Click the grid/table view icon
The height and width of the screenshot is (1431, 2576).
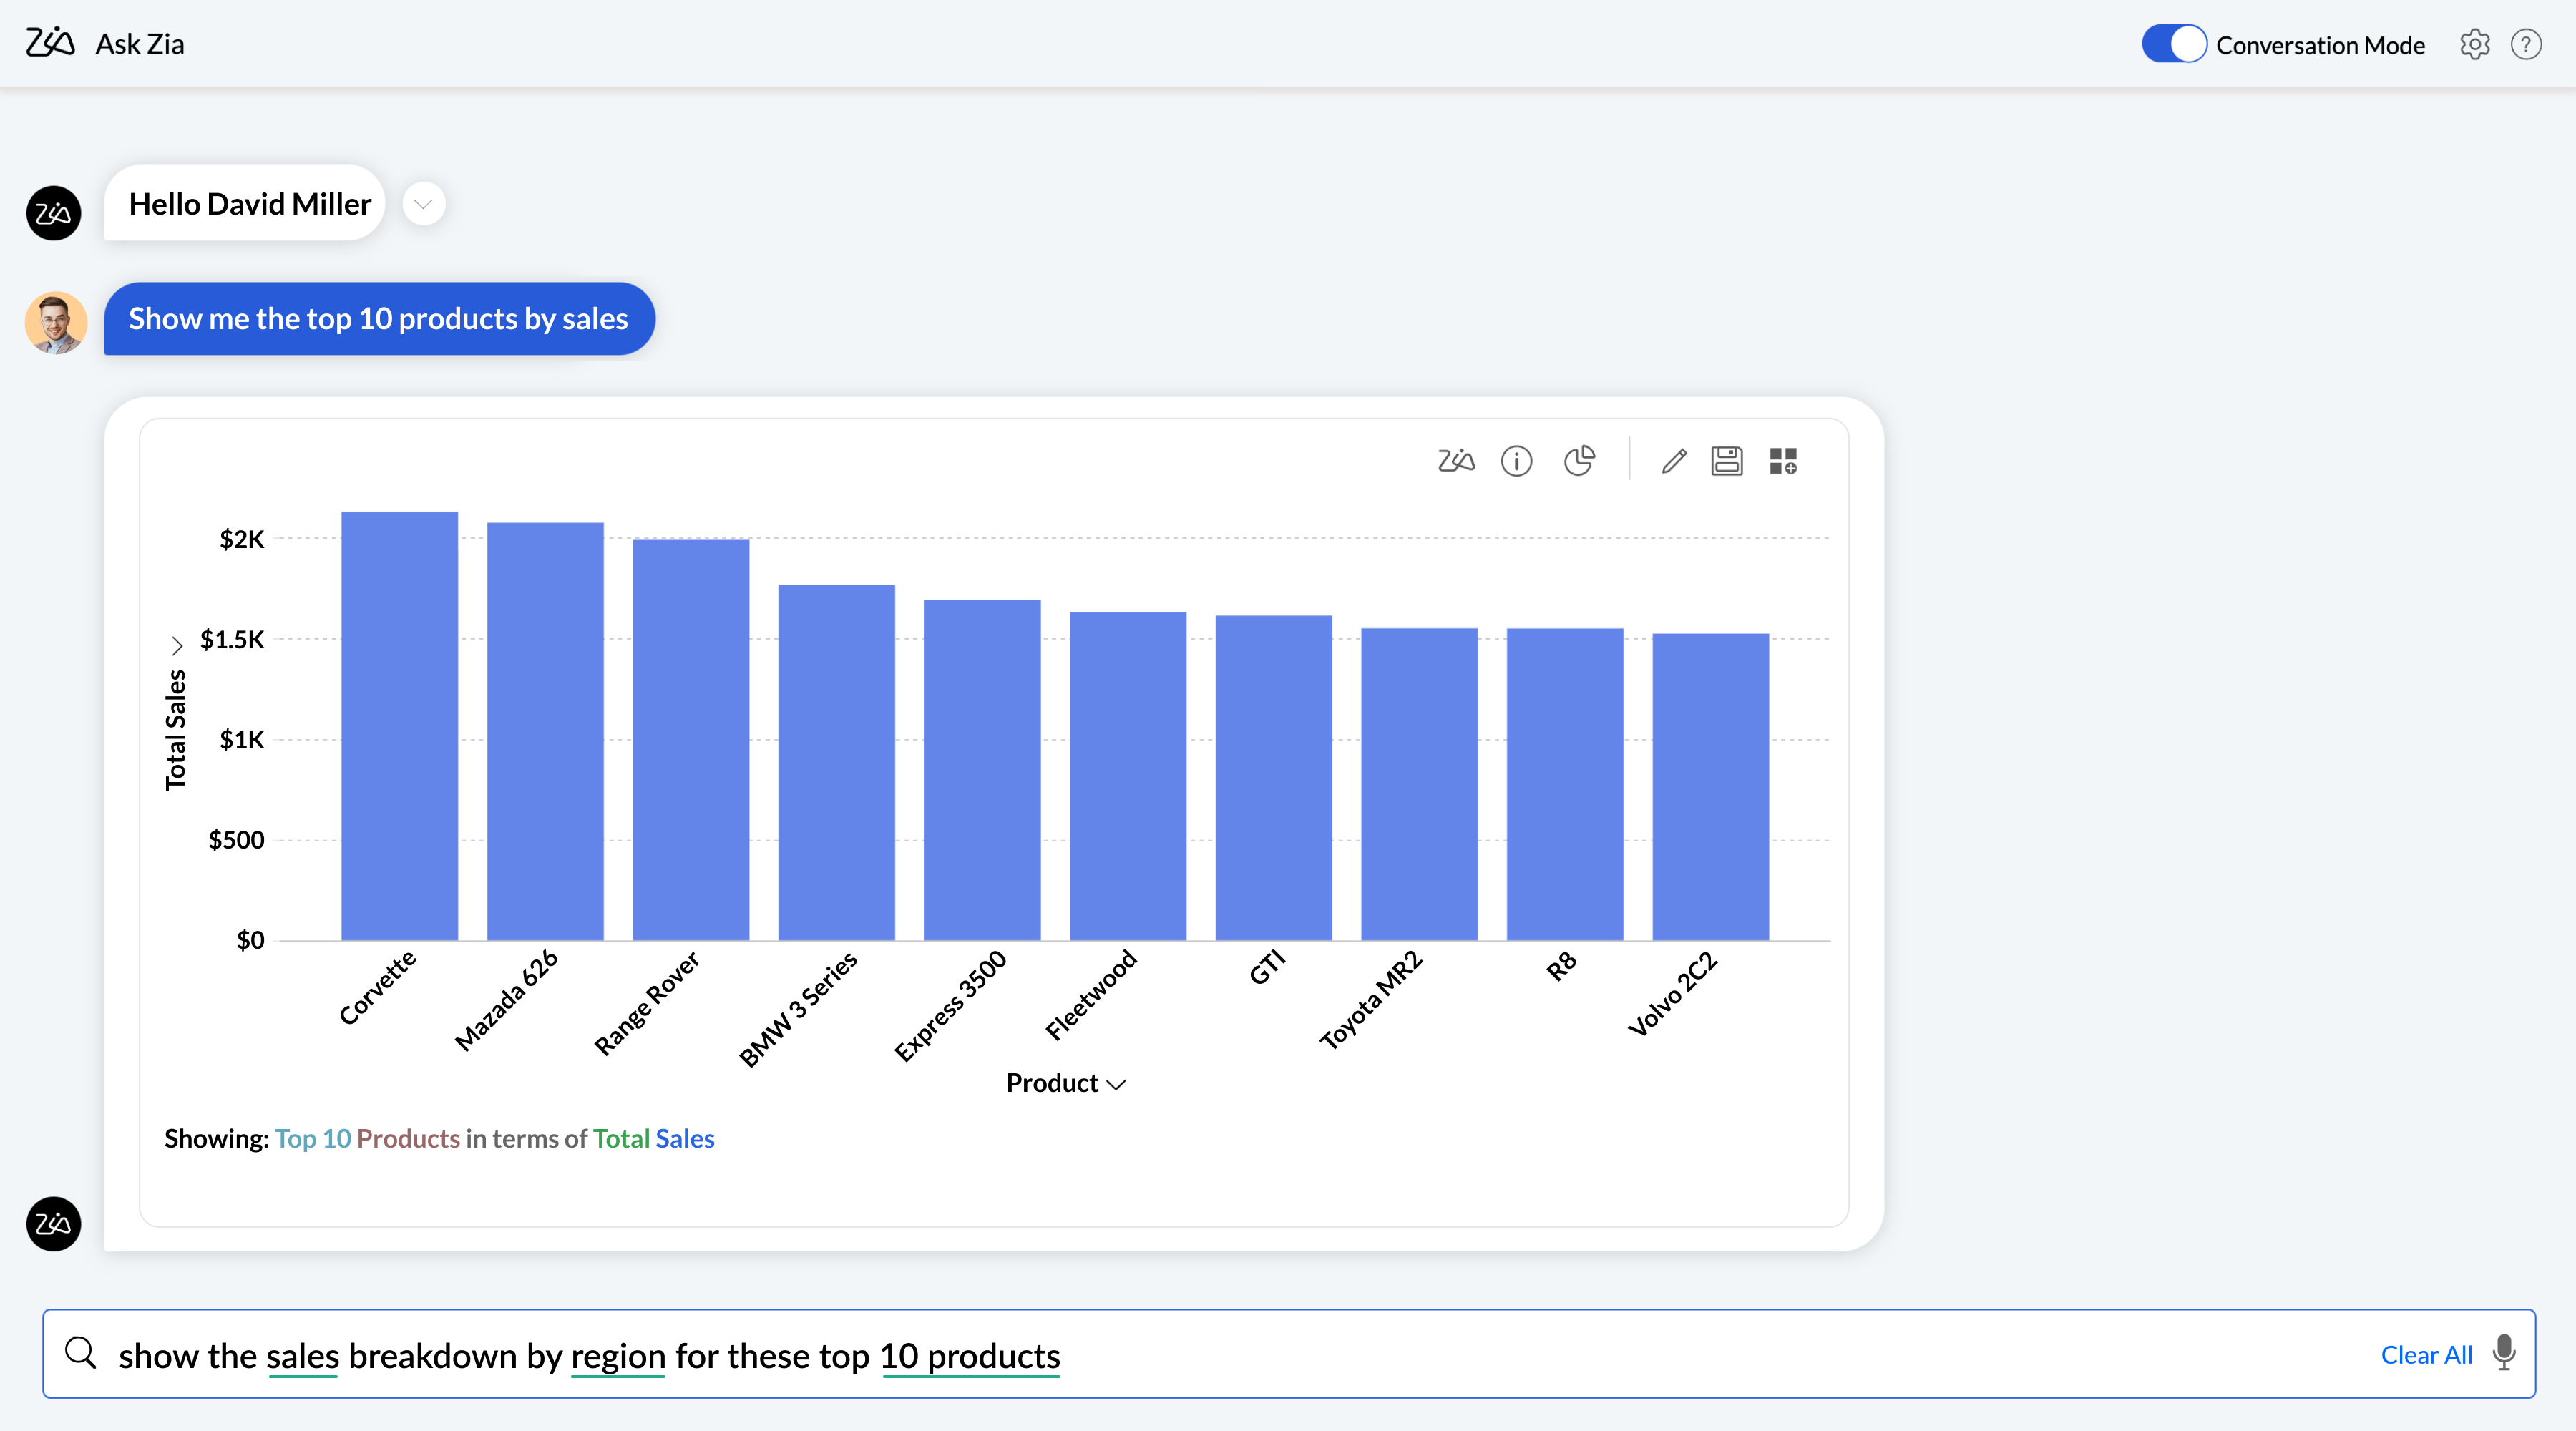[1785, 460]
